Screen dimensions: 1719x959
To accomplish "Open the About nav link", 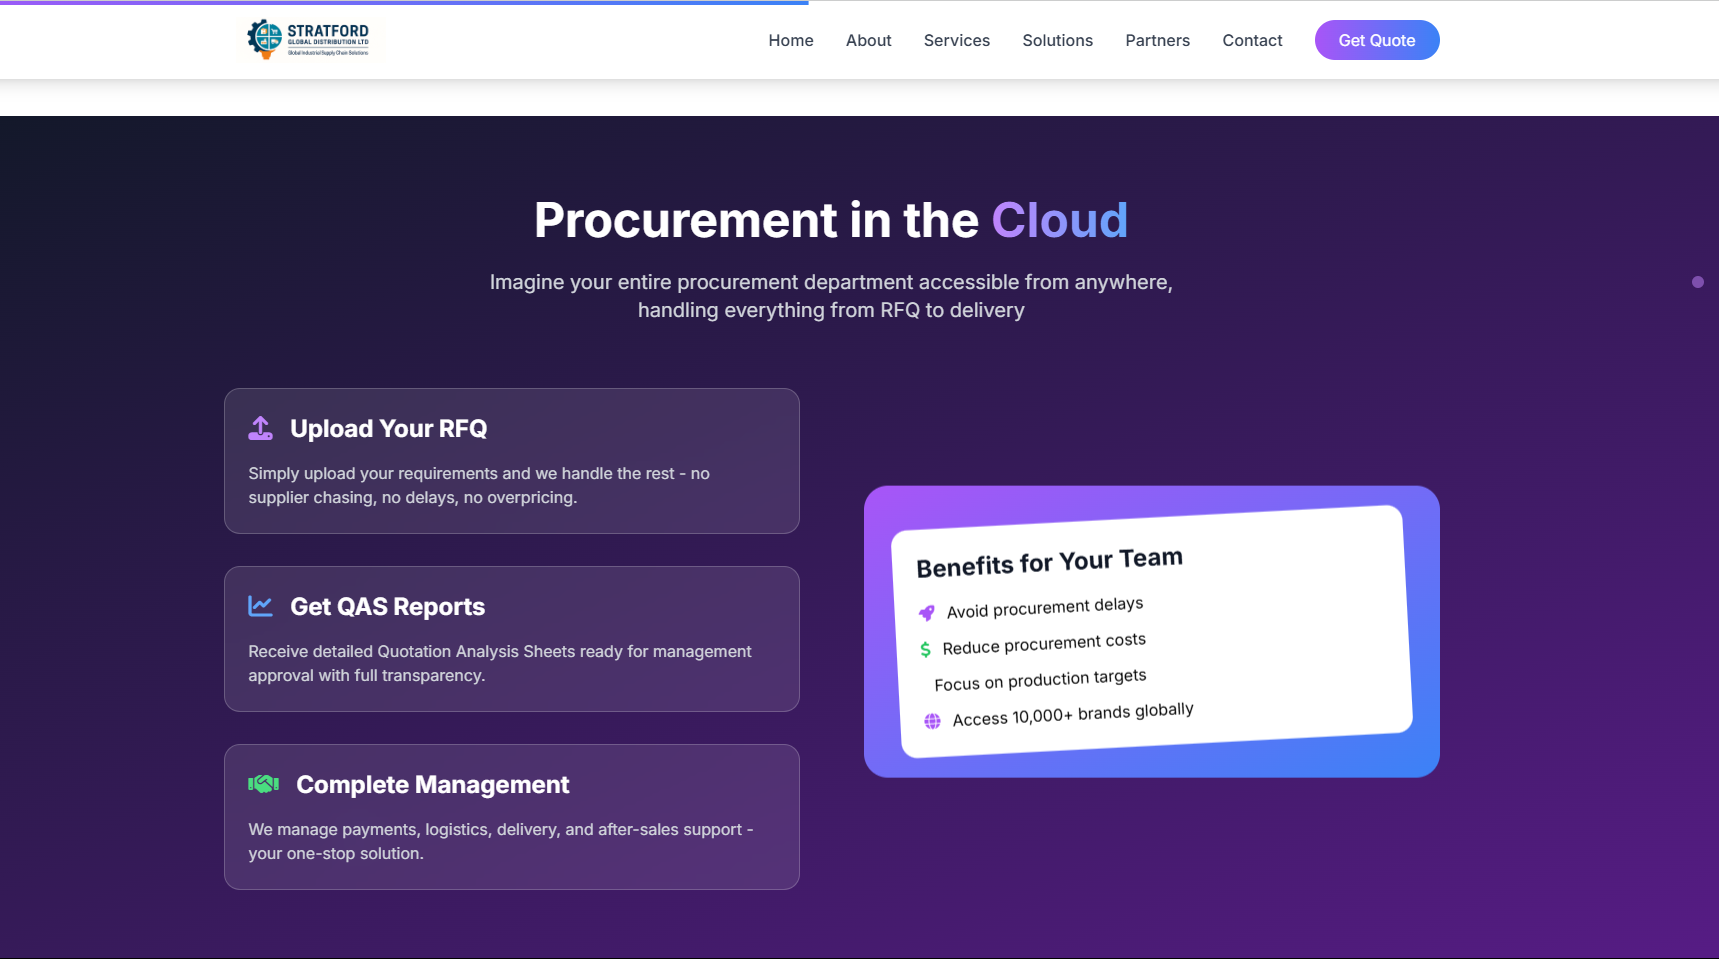I will point(868,40).
